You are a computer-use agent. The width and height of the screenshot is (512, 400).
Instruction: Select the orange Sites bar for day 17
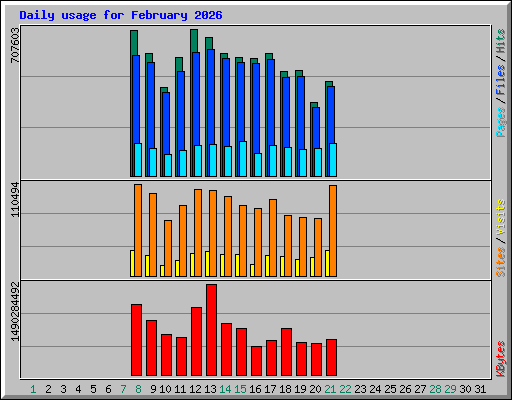click(x=273, y=238)
